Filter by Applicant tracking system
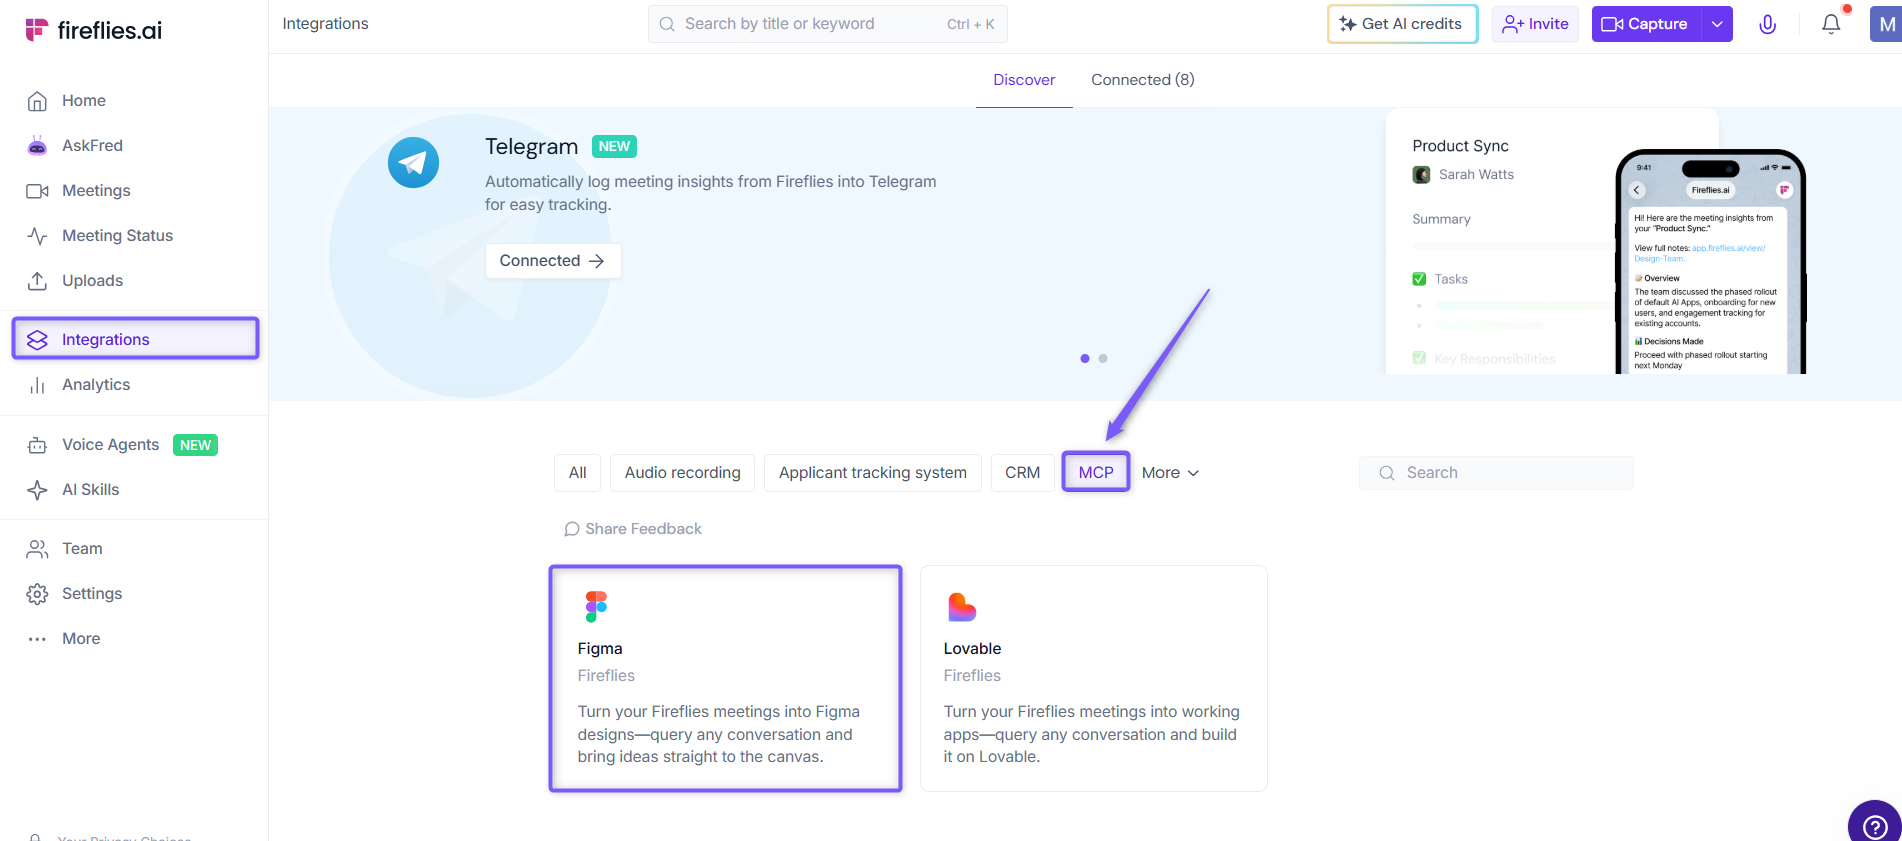Screen dimensions: 1902x841 tap(873, 472)
